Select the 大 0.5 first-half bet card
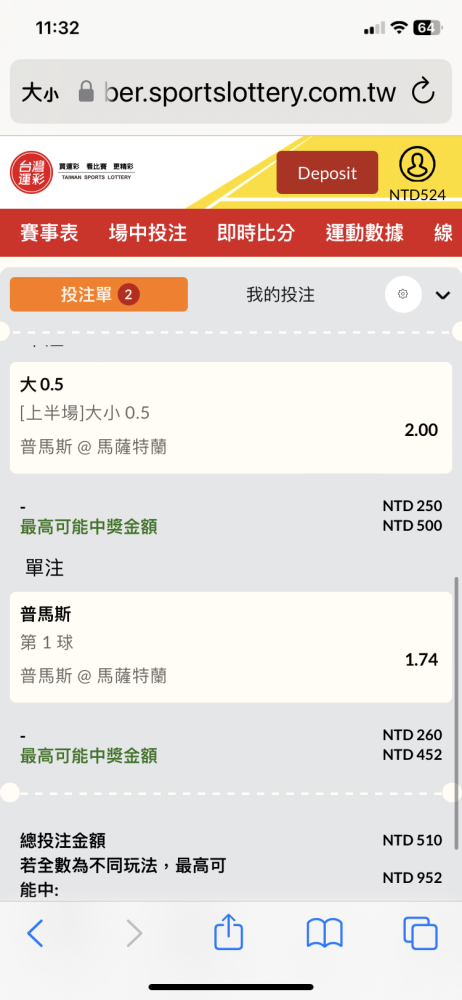Viewport: 462px width, 1000px height. [231, 418]
